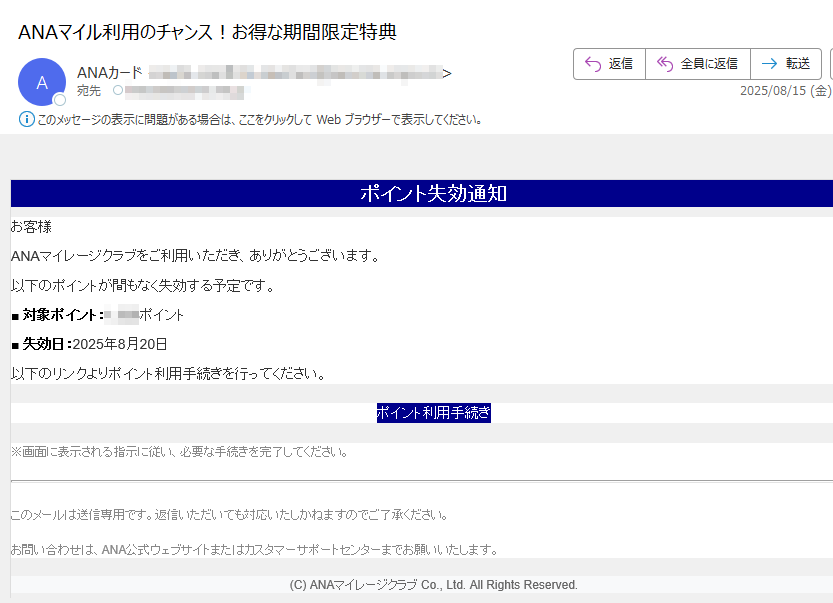Screen dimensions: 833x603
Task: Click the sender avatar circle 'A'
Action: pos(42,82)
